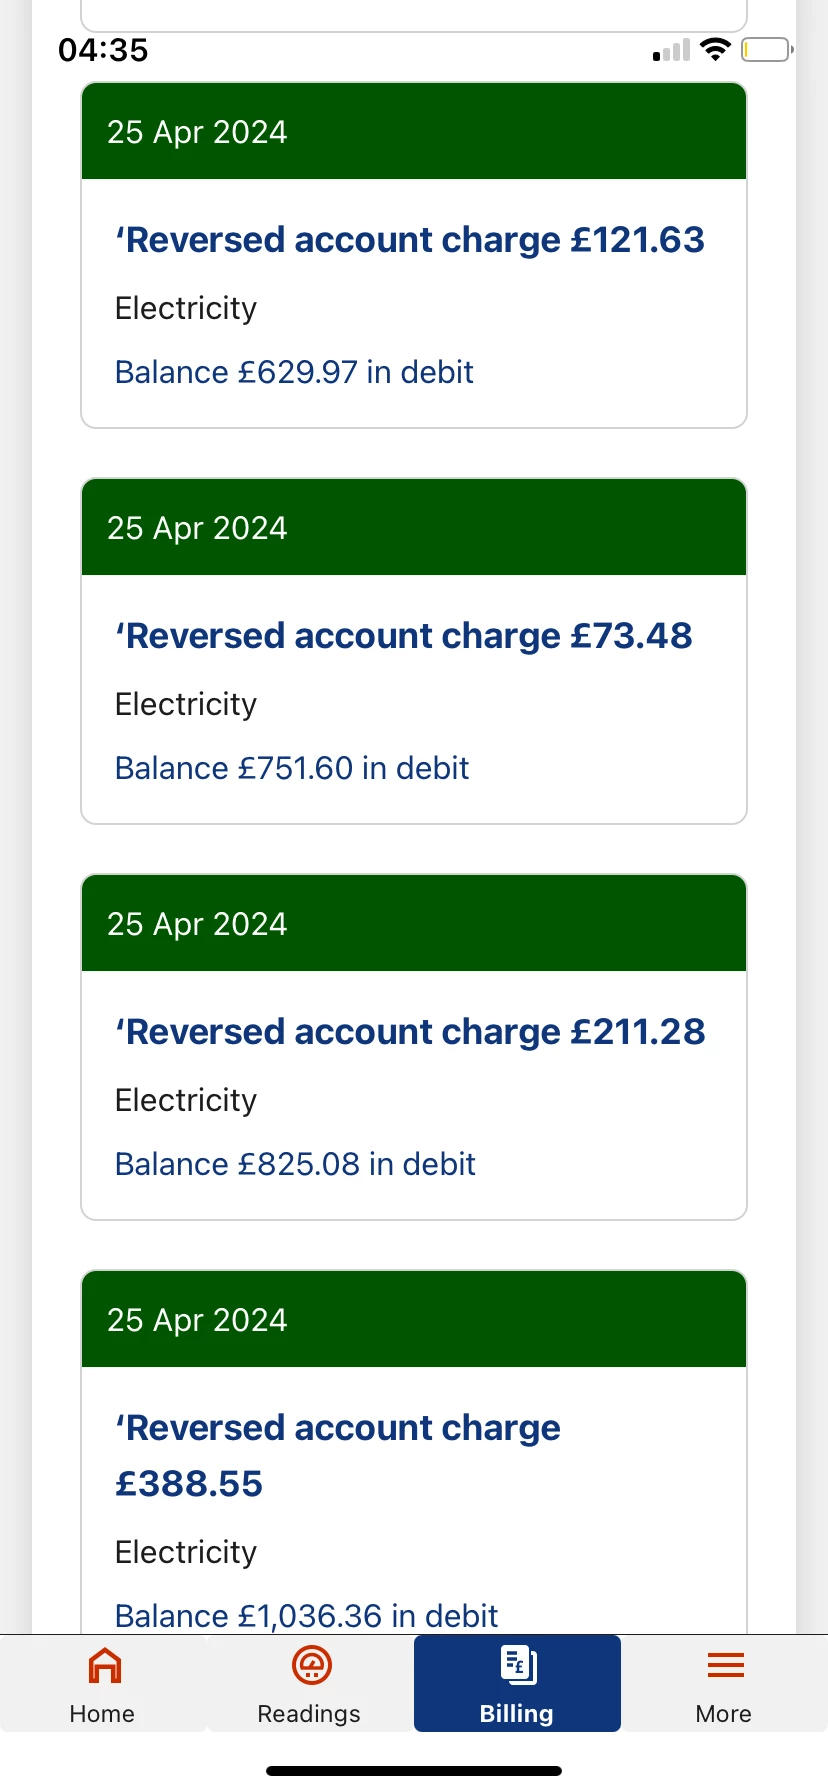
Task: Open the More hamburger menu icon
Action: coord(725,1666)
